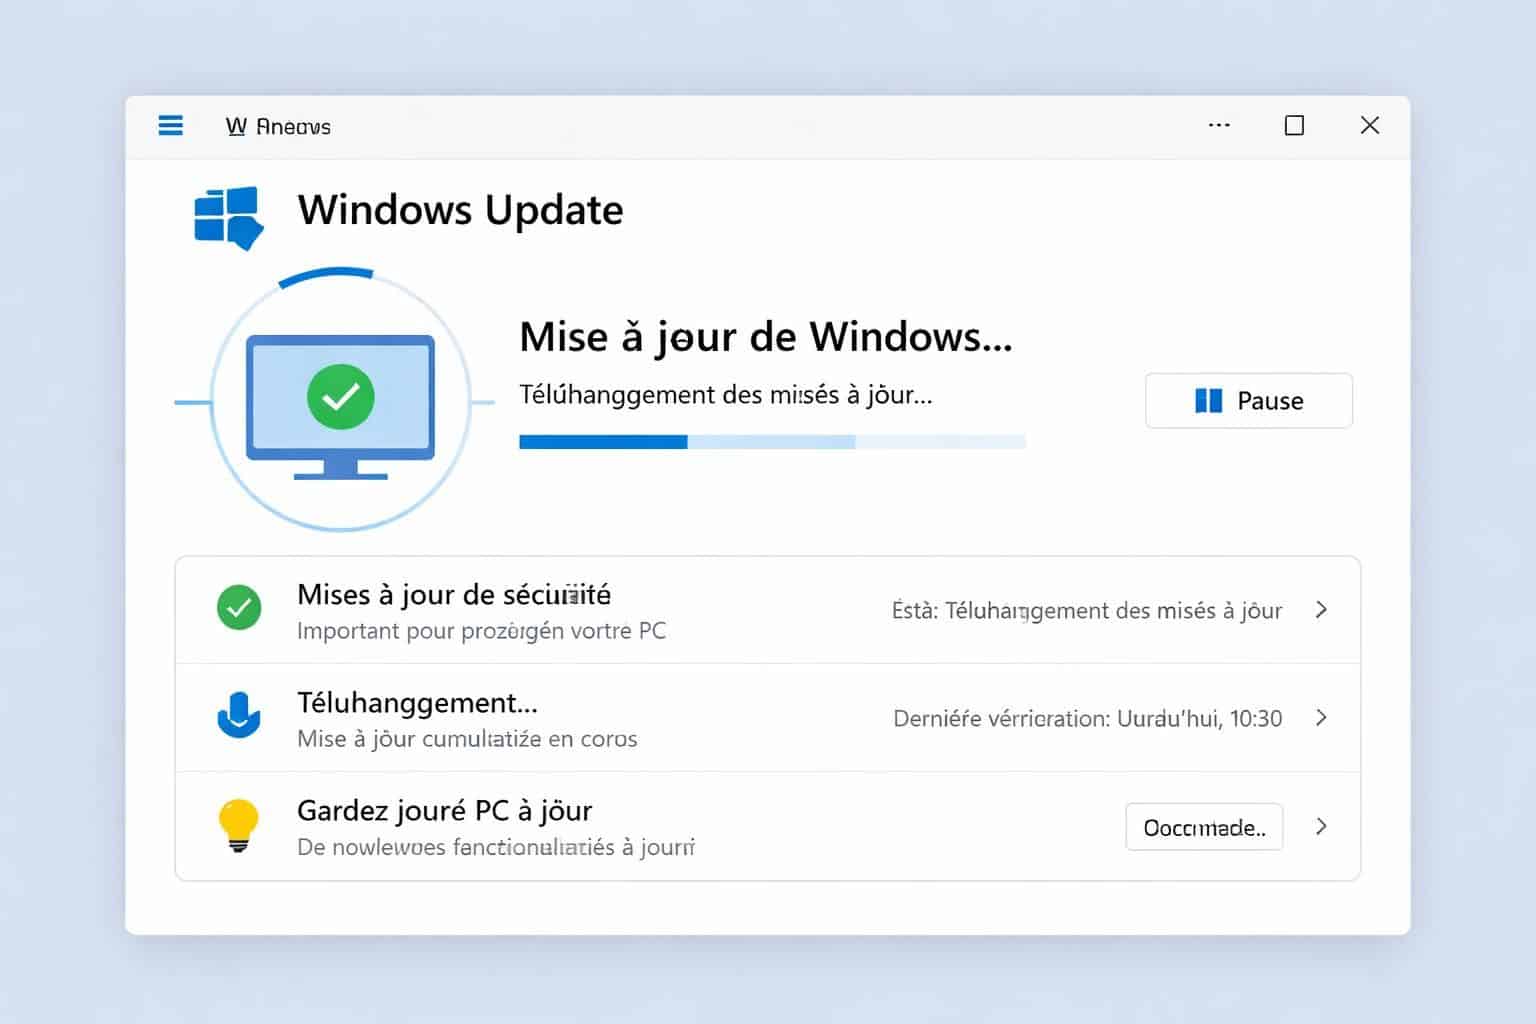Image resolution: width=1536 pixels, height=1024 pixels.
Task: Click the Windows logo beside Windows Update
Action: point(228,217)
